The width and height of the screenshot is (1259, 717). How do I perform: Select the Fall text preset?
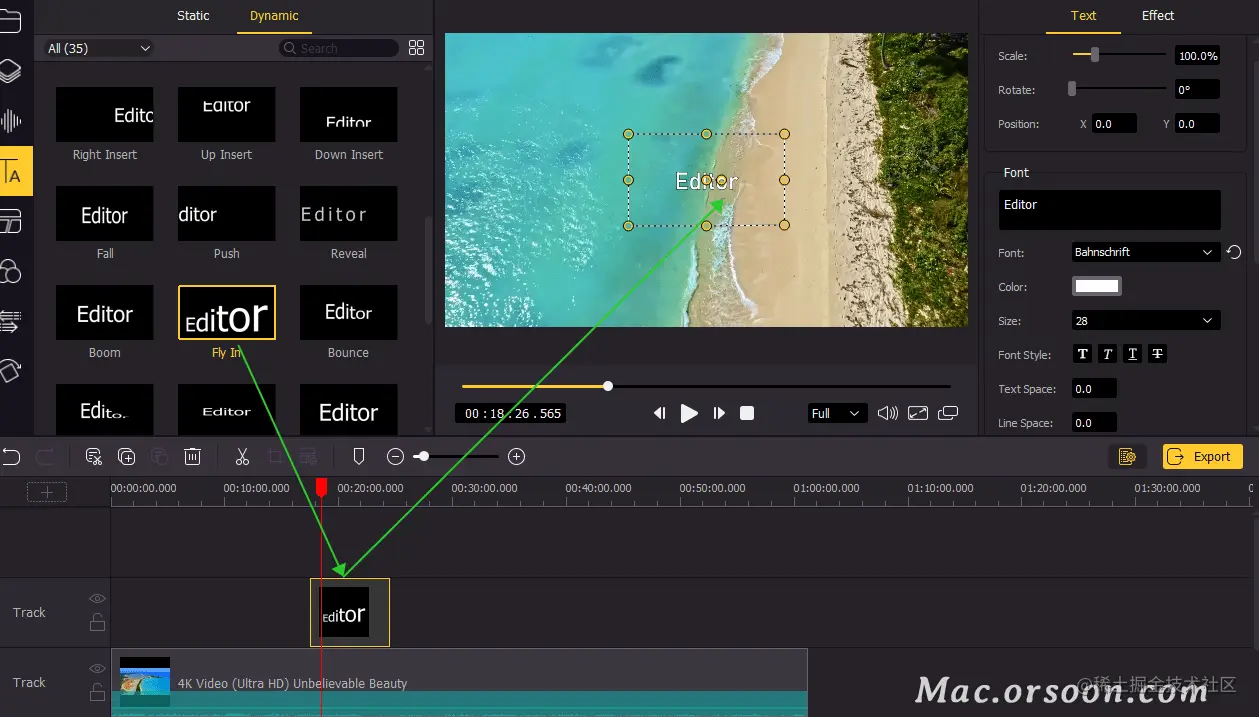pyautogui.click(x=105, y=213)
